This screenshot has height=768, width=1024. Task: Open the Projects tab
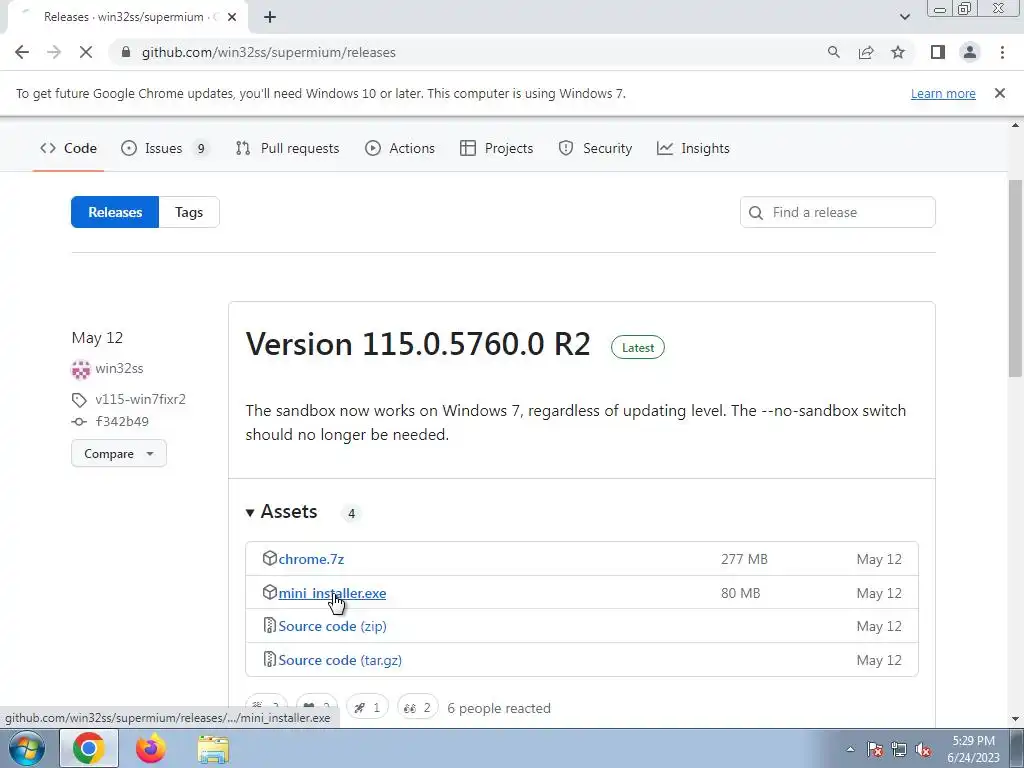point(496,148)
